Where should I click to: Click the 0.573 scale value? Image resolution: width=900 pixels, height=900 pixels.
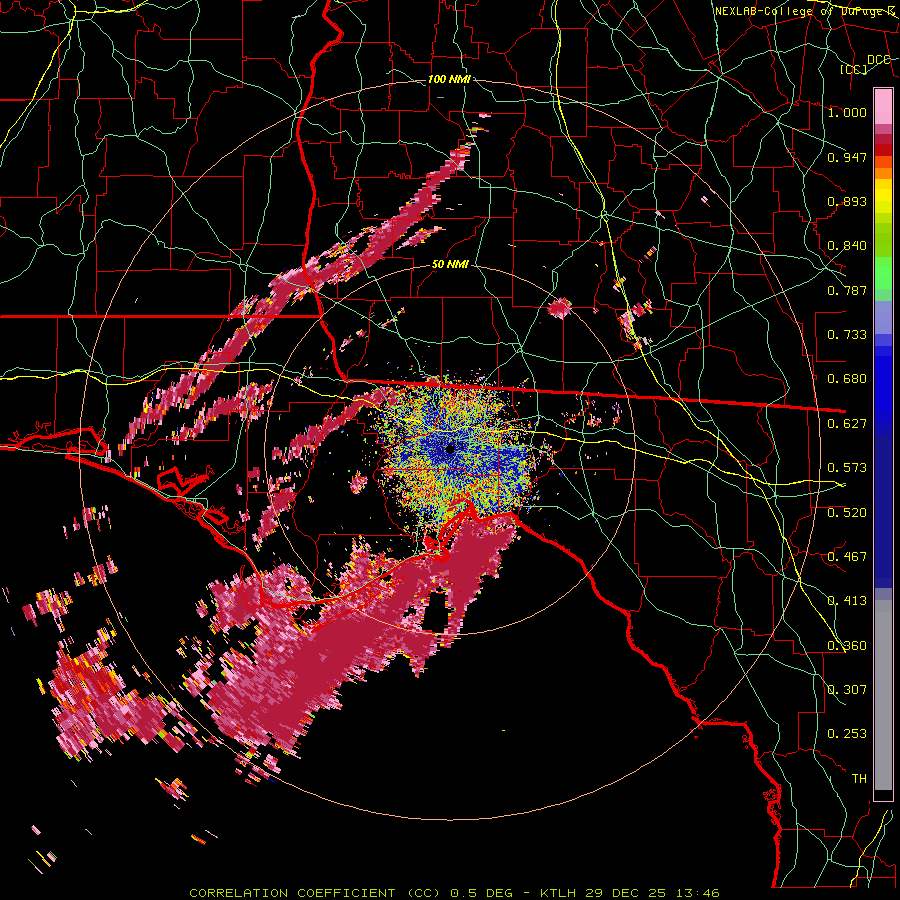coord(847,468)
